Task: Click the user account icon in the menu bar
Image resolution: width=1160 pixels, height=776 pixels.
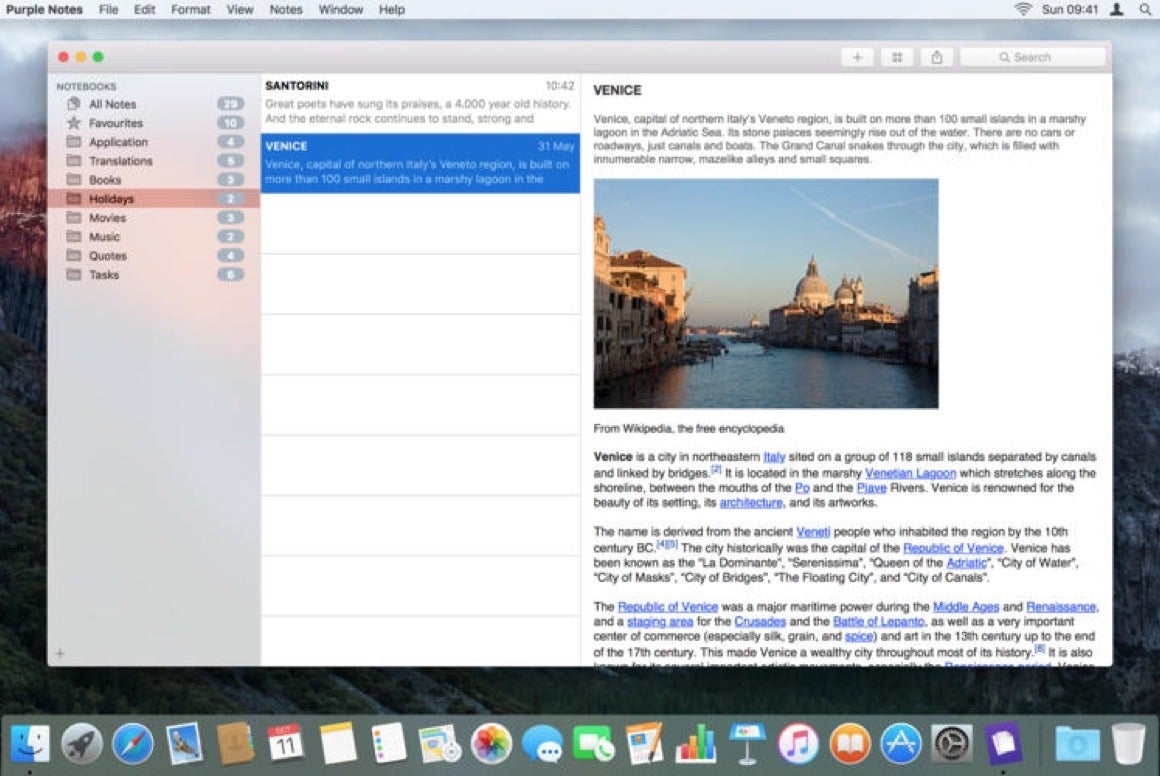Action: pos(1117,10)
